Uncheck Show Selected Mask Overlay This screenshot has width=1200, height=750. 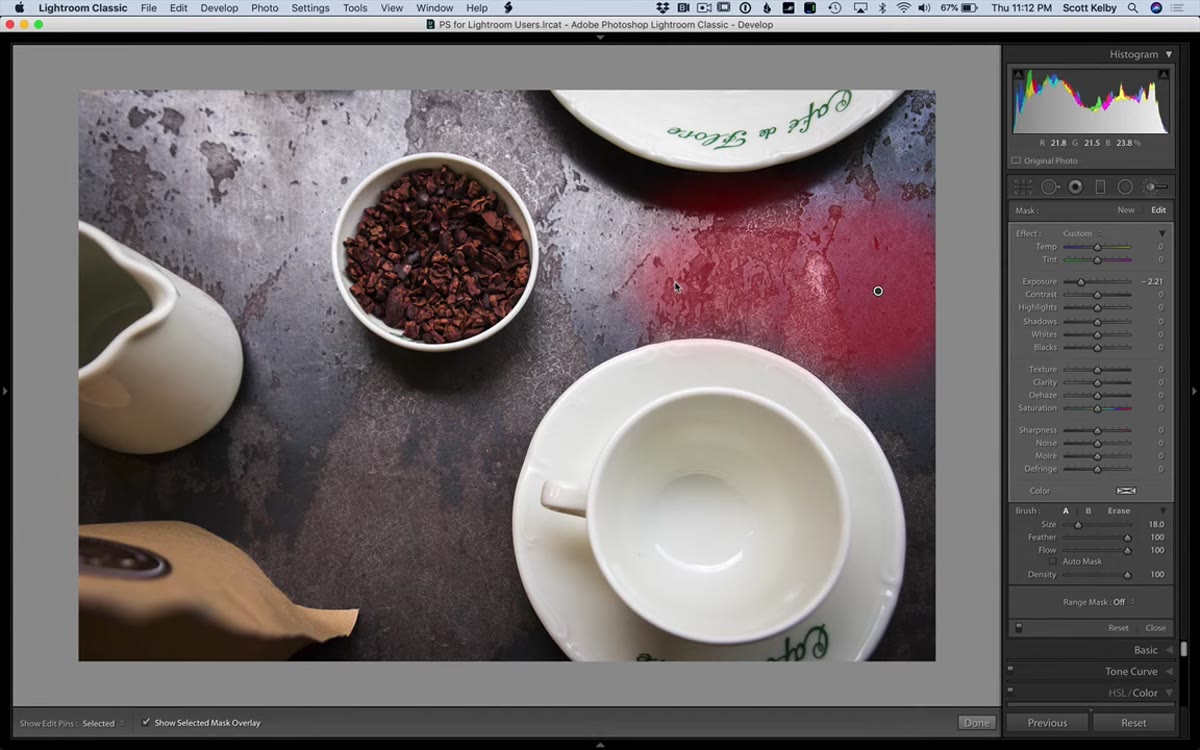coord(146,722)
